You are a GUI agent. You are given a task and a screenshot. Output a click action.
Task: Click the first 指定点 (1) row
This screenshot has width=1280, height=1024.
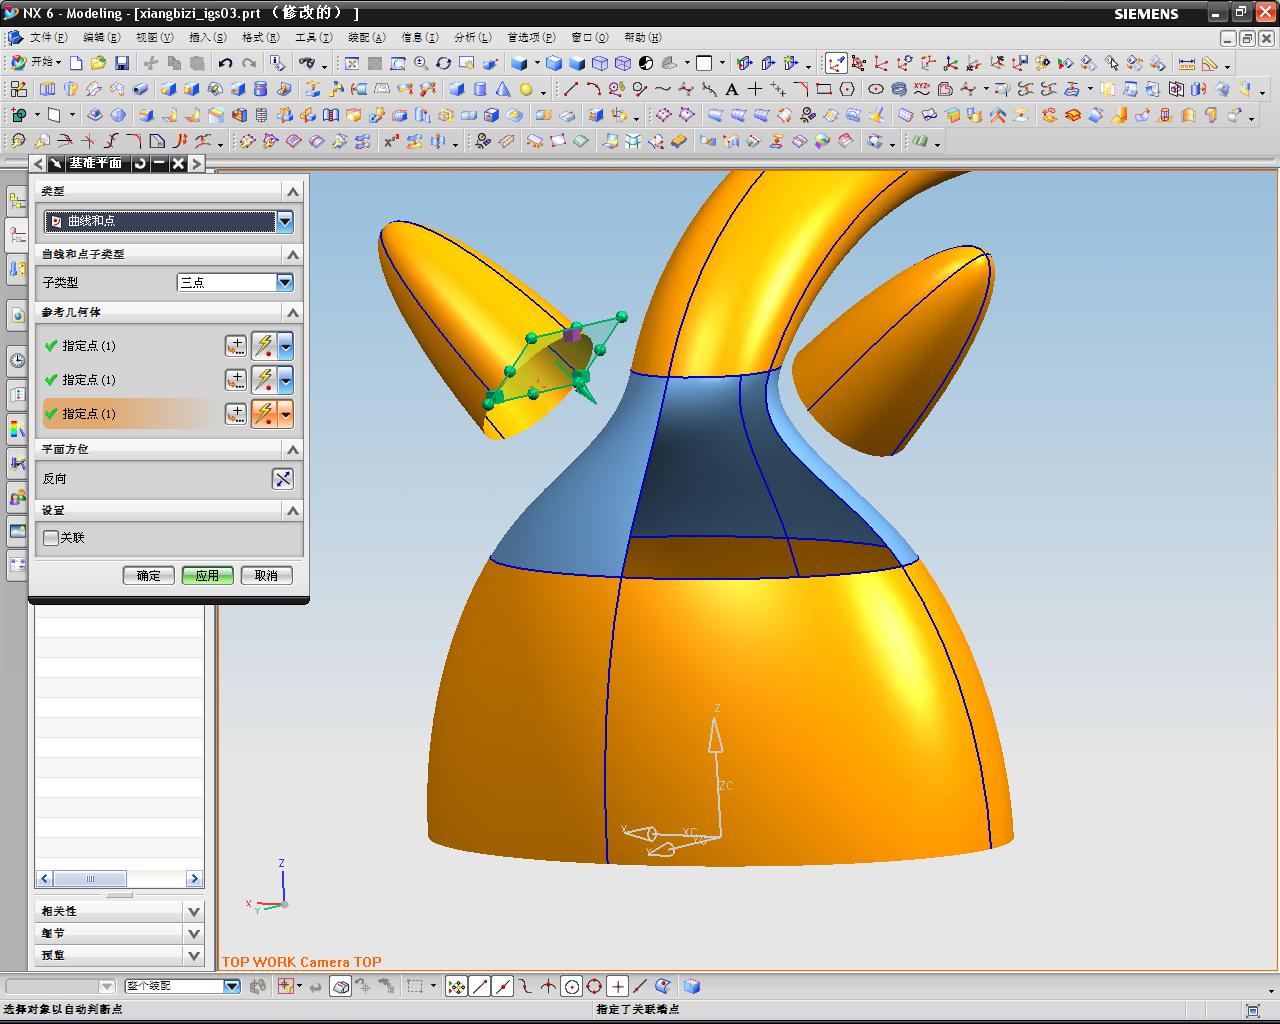[x=130, y=346]
